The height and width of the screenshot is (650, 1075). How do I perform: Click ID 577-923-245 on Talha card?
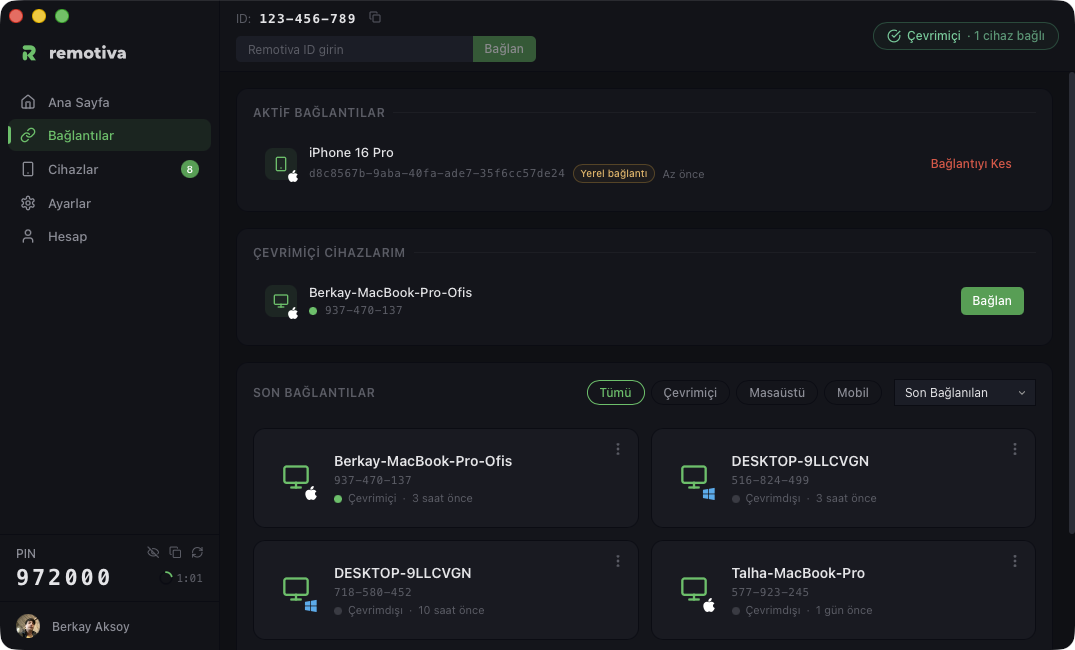[x=770, y=592]
